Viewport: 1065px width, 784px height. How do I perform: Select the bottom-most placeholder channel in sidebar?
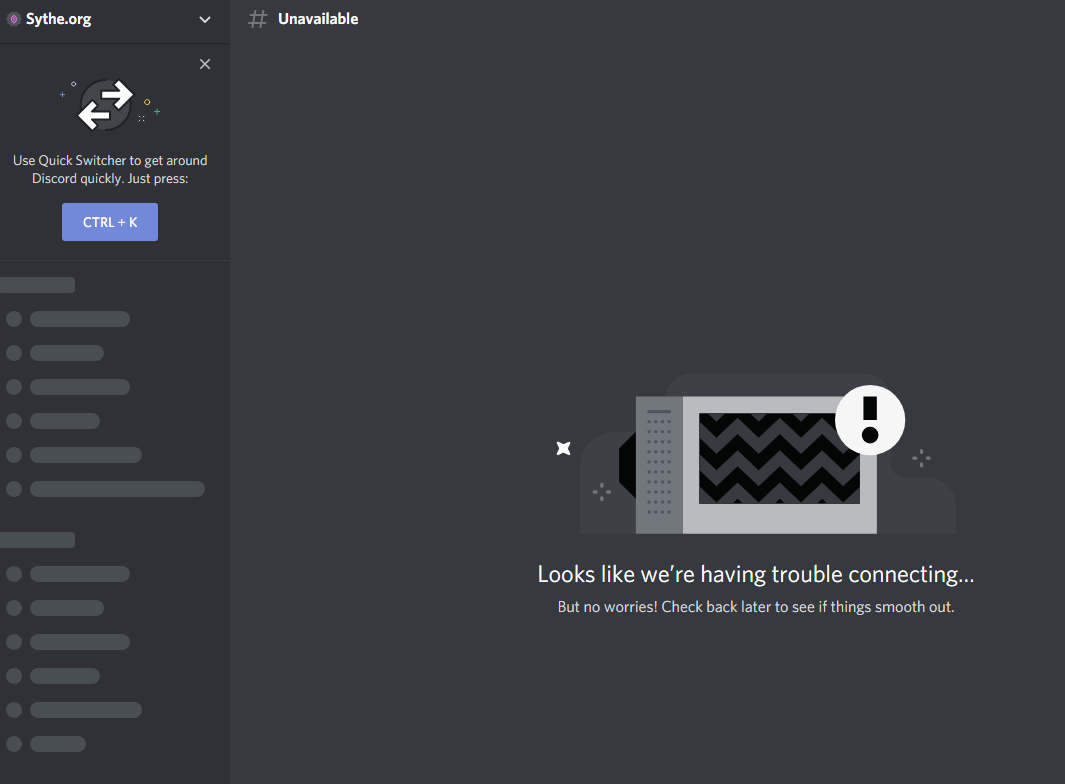click(x=57, y=744)
